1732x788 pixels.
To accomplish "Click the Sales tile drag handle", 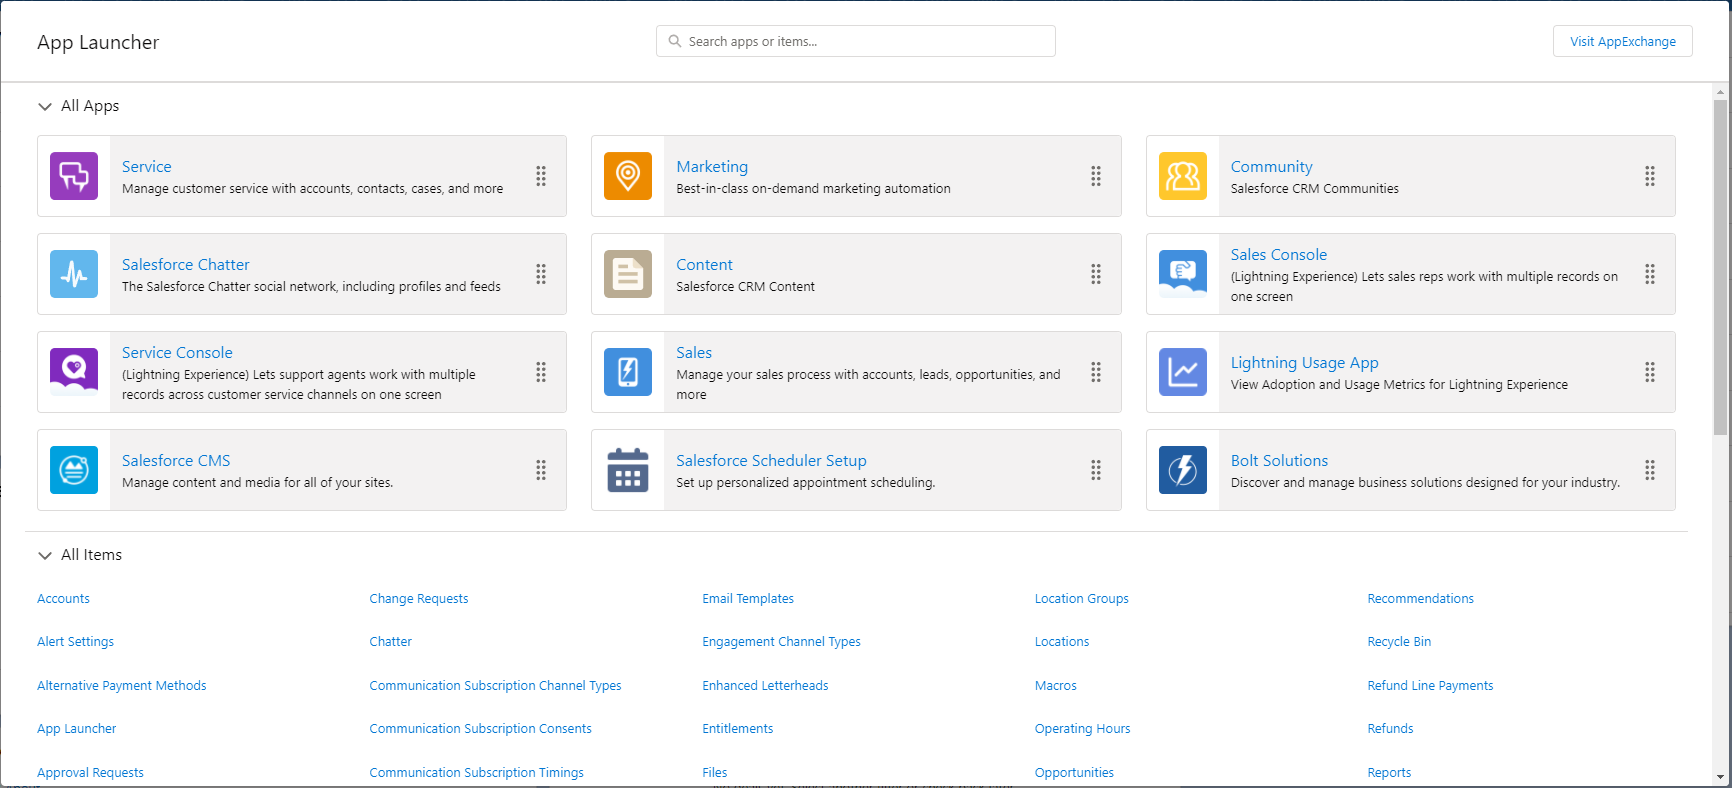I will click(x=1096, y=372).
